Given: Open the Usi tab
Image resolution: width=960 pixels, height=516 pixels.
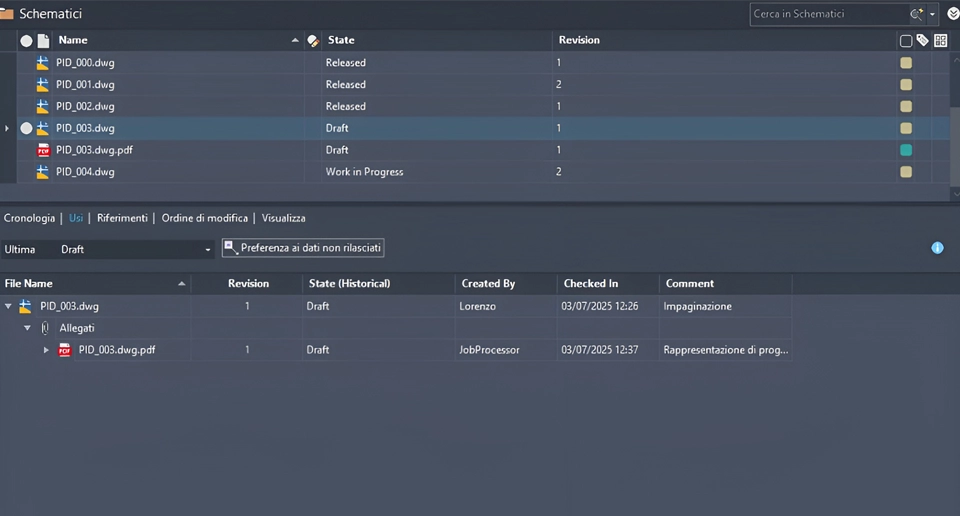Looking at the screenshot, I should tap(76, 218).
